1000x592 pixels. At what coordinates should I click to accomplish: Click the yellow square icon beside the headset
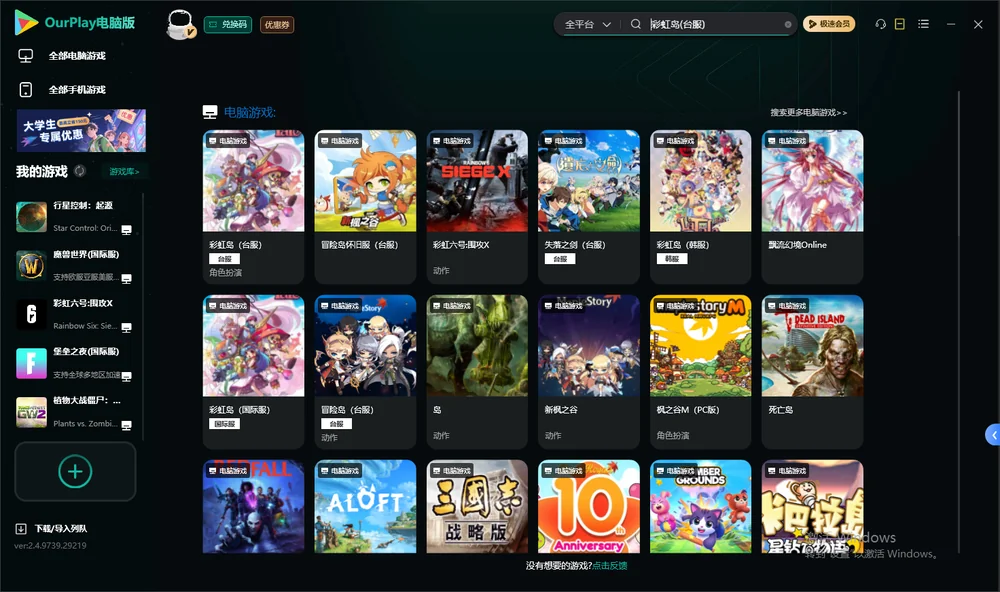[x=900, y=24]
